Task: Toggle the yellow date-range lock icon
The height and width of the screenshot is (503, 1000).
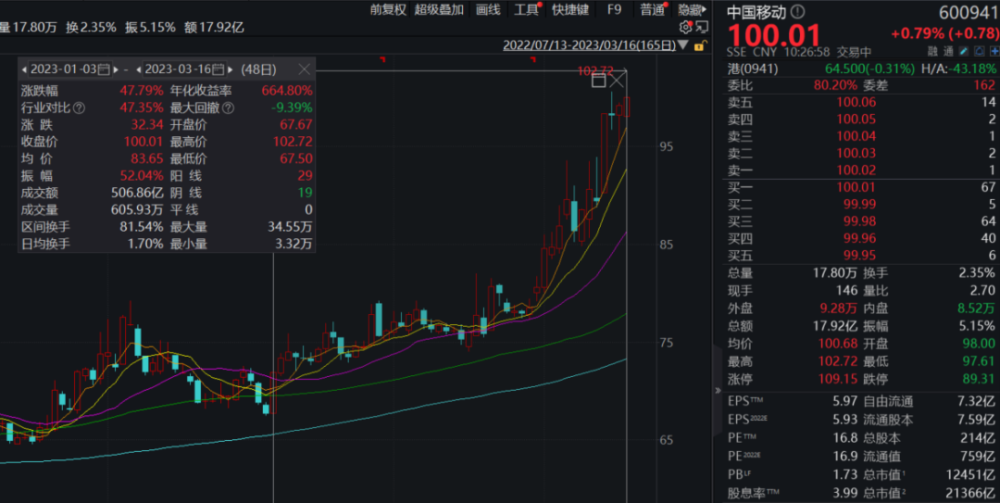Action: pos(700,46)
